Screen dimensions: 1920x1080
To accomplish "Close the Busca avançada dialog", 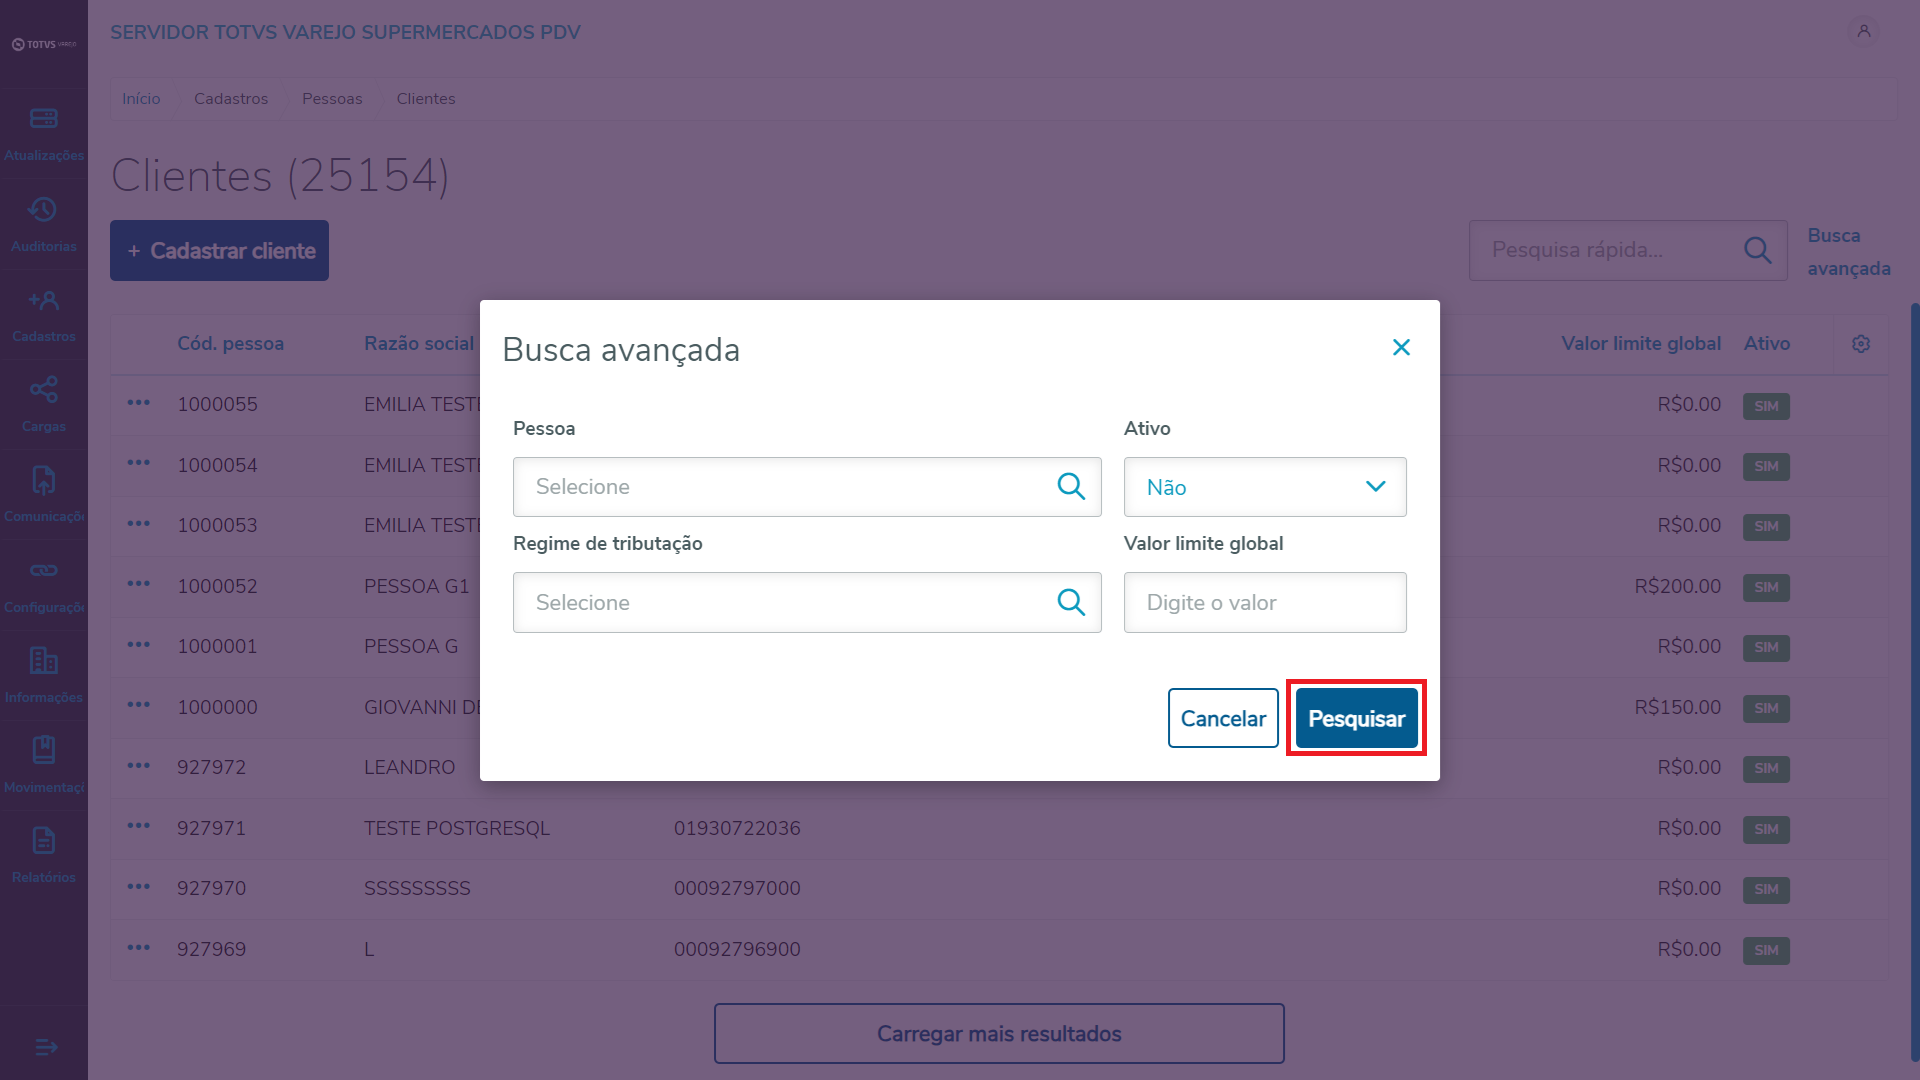I will tap(1401, 347).
